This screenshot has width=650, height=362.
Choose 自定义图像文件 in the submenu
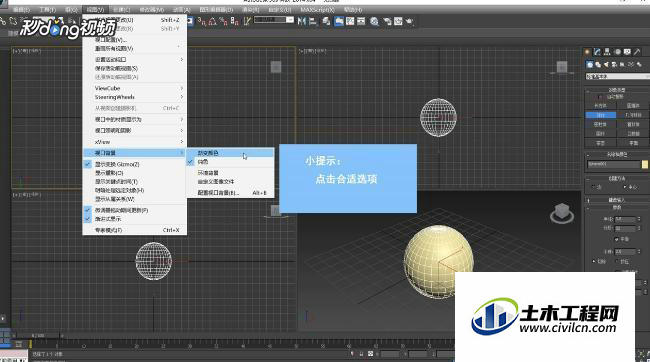coord(230,182)
